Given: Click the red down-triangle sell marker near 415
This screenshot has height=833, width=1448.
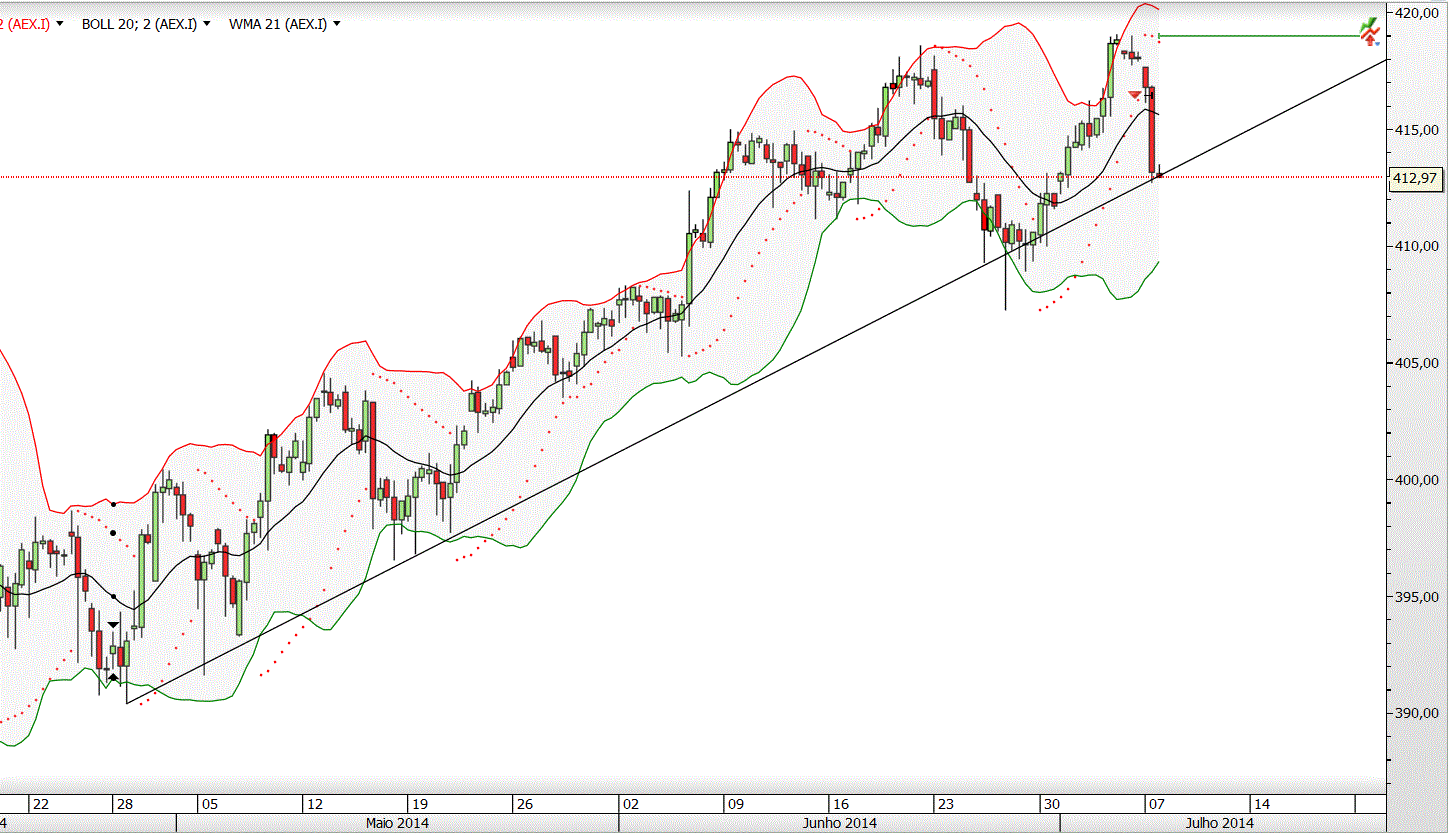Looking at the screenshot, I should coord(1135,94).
